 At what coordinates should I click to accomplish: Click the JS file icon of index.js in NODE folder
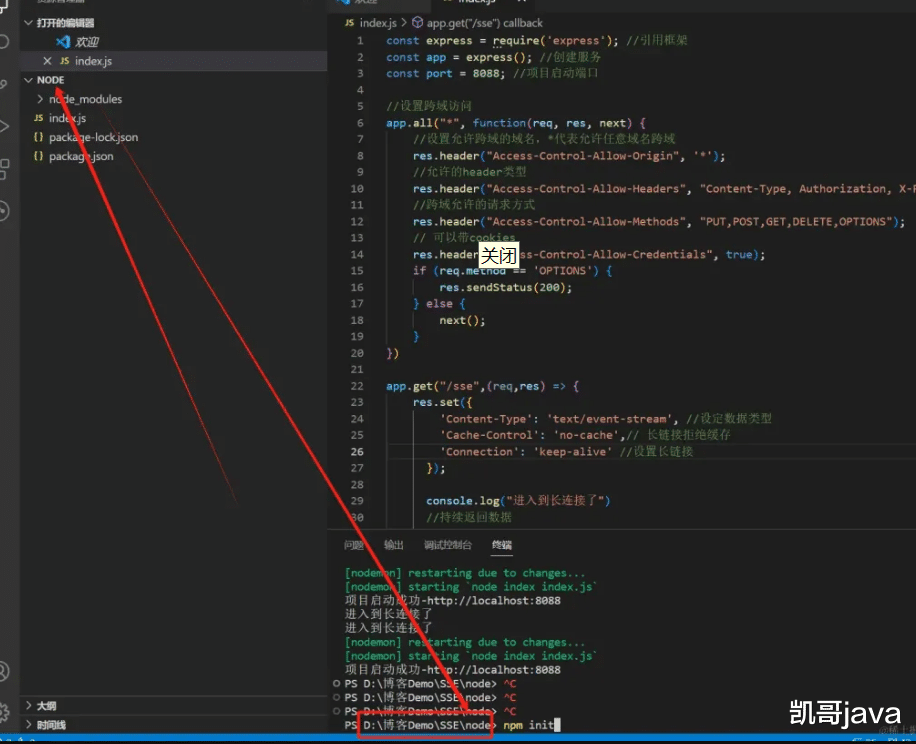[39, 118]
